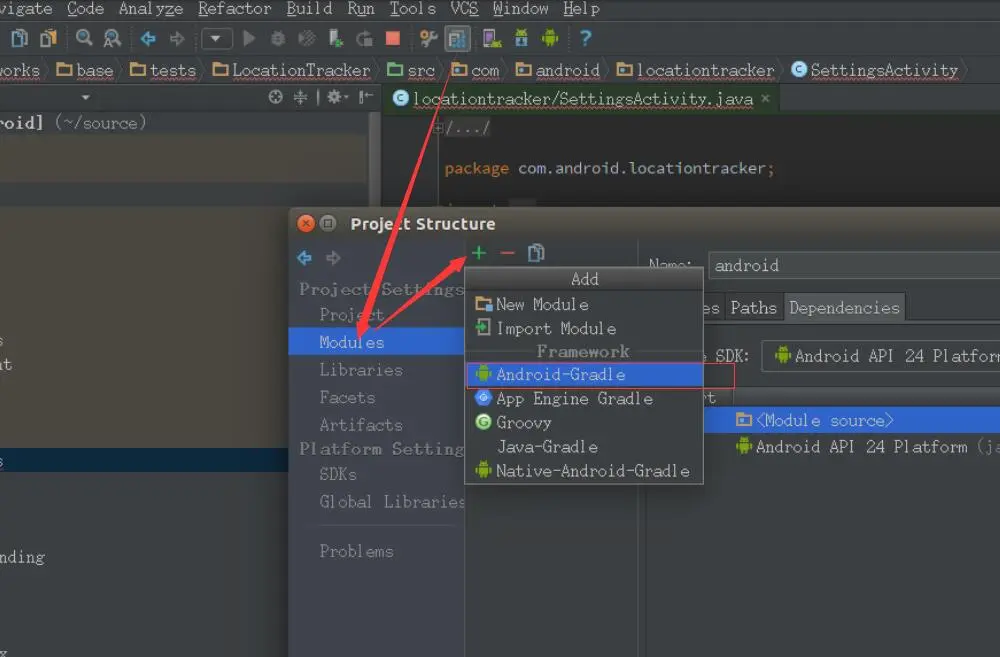Click the Collapse All icon in project panel
The width and height of the screenshot is (1000, 657).
click(300, 98)
